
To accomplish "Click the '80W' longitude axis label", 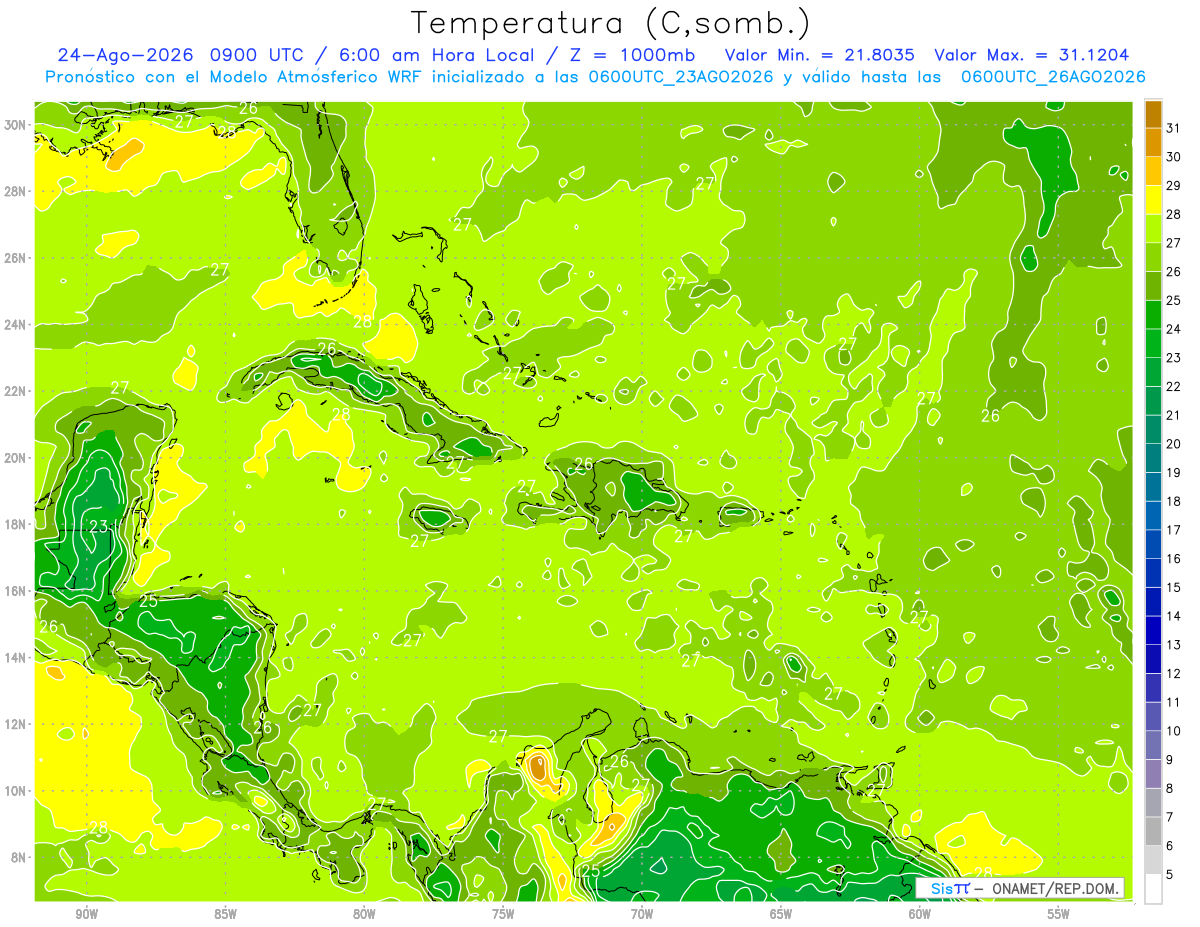I will coord(364,914).
